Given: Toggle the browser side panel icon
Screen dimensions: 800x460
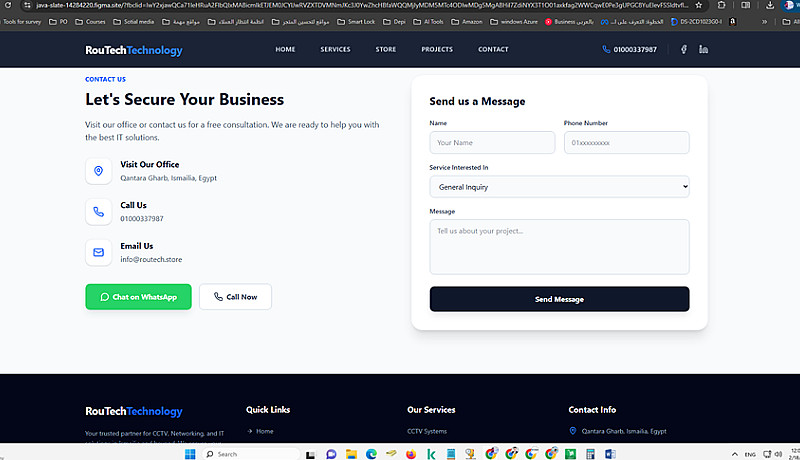Looking at the screenshot, I should coord(745,5).
